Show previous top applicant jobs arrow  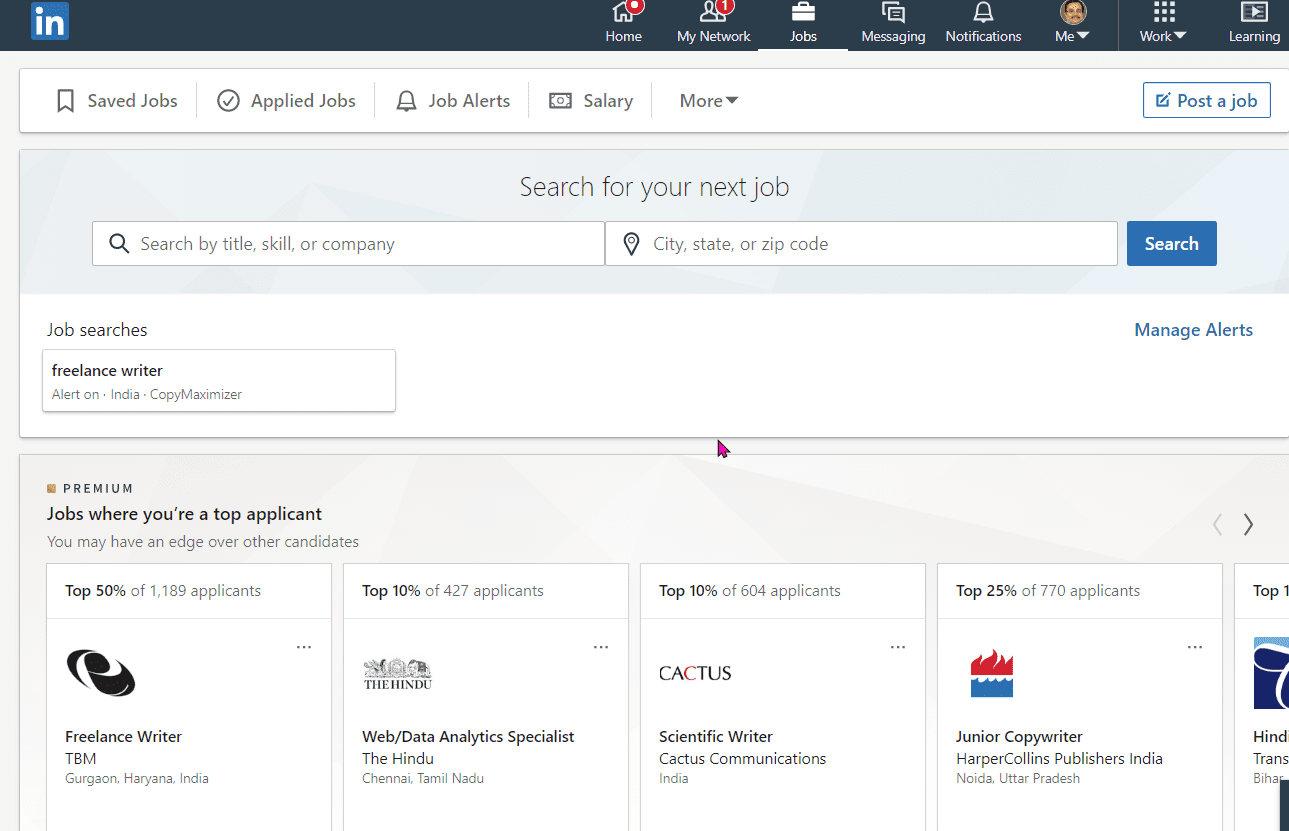point(1217,524)
